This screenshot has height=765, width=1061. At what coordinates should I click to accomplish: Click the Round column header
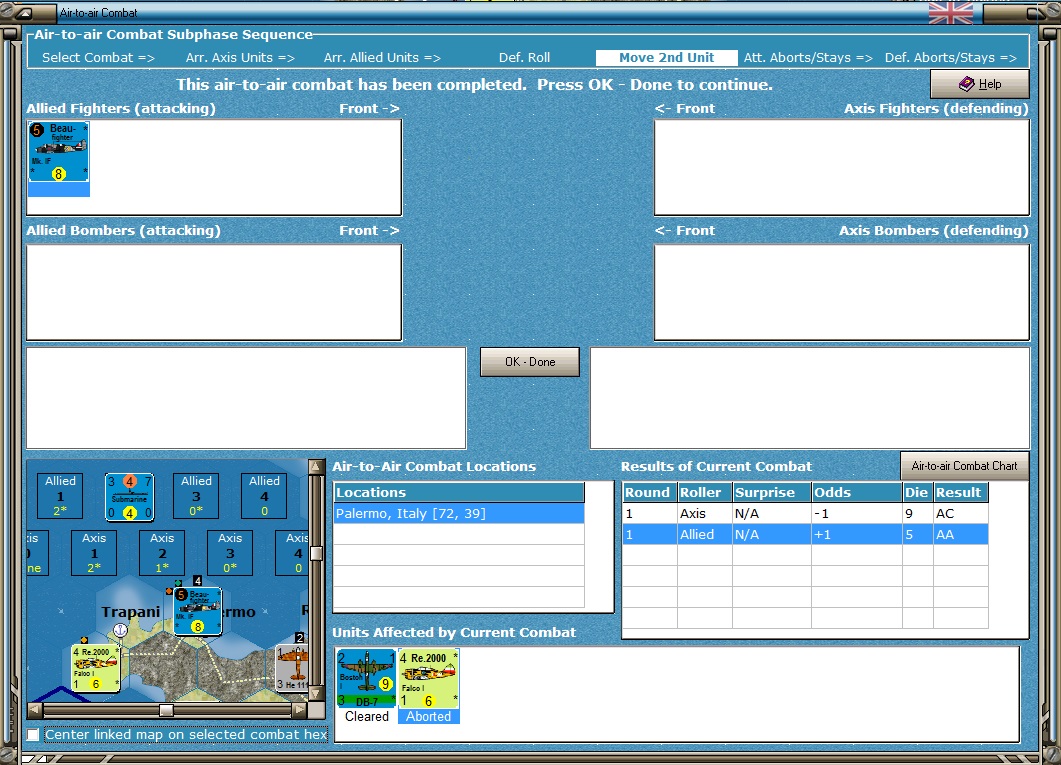(650, 492)
